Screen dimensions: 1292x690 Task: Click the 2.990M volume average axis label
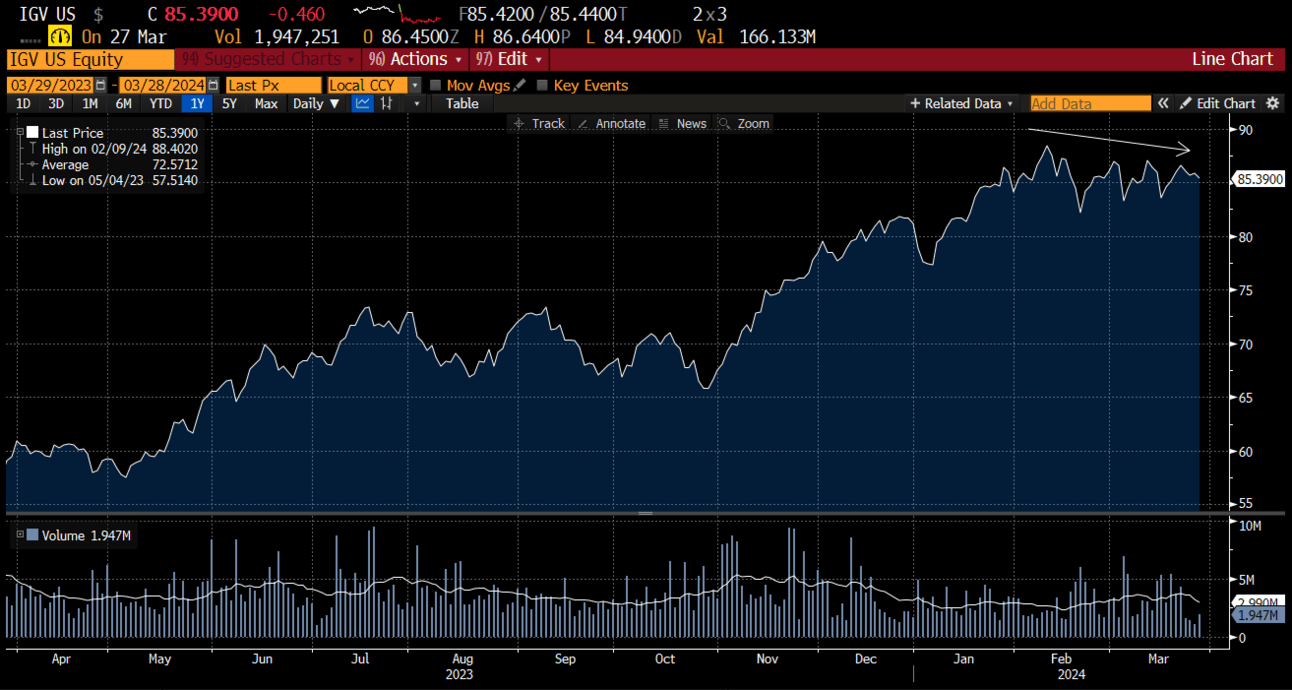tap(1258, 602)
